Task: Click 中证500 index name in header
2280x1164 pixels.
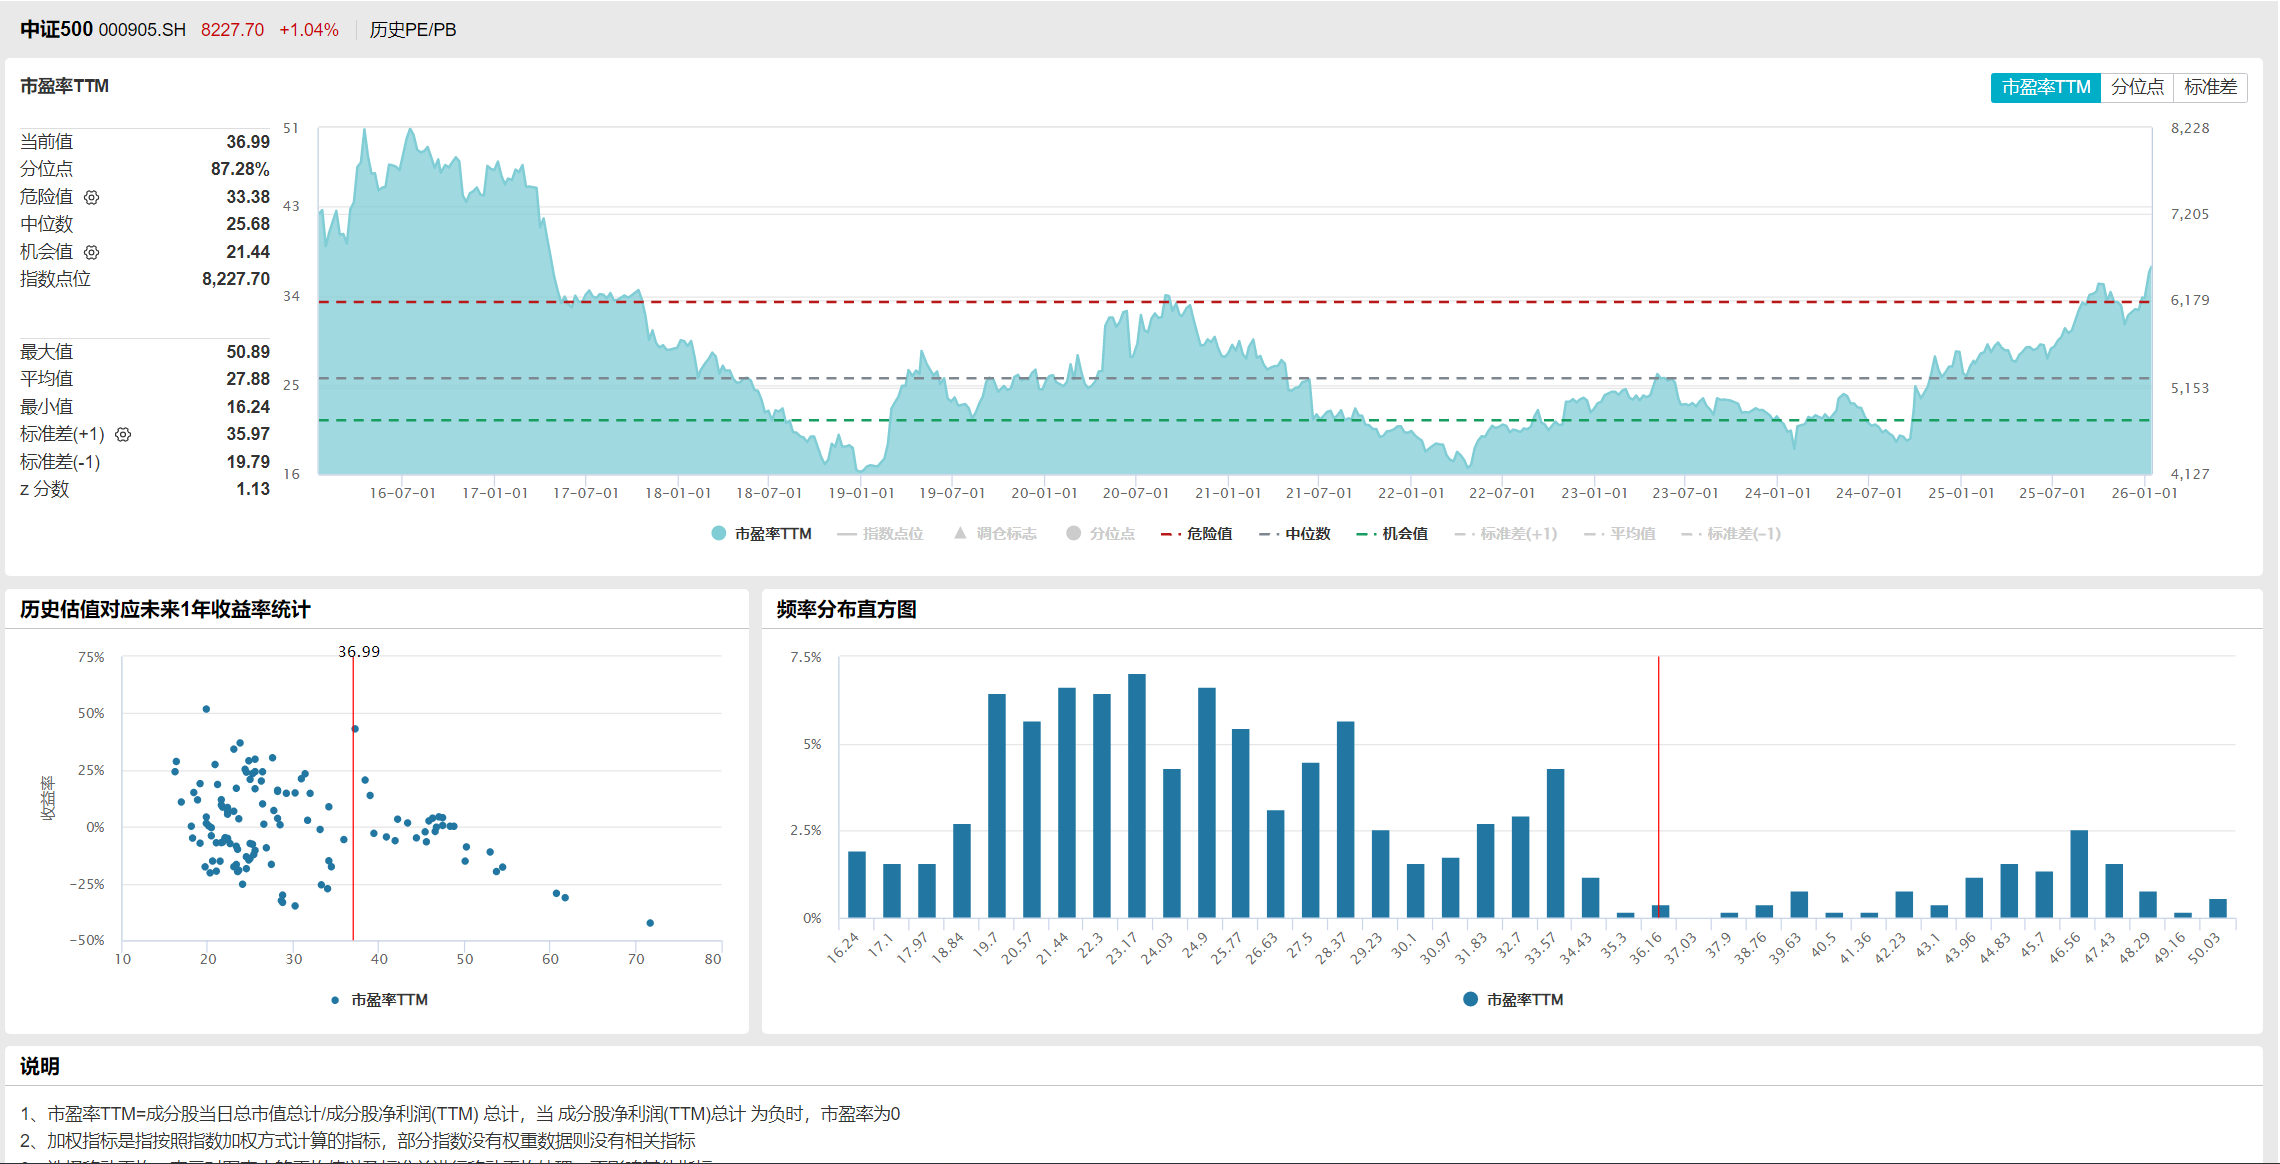Action: click(x=56, y=29)
